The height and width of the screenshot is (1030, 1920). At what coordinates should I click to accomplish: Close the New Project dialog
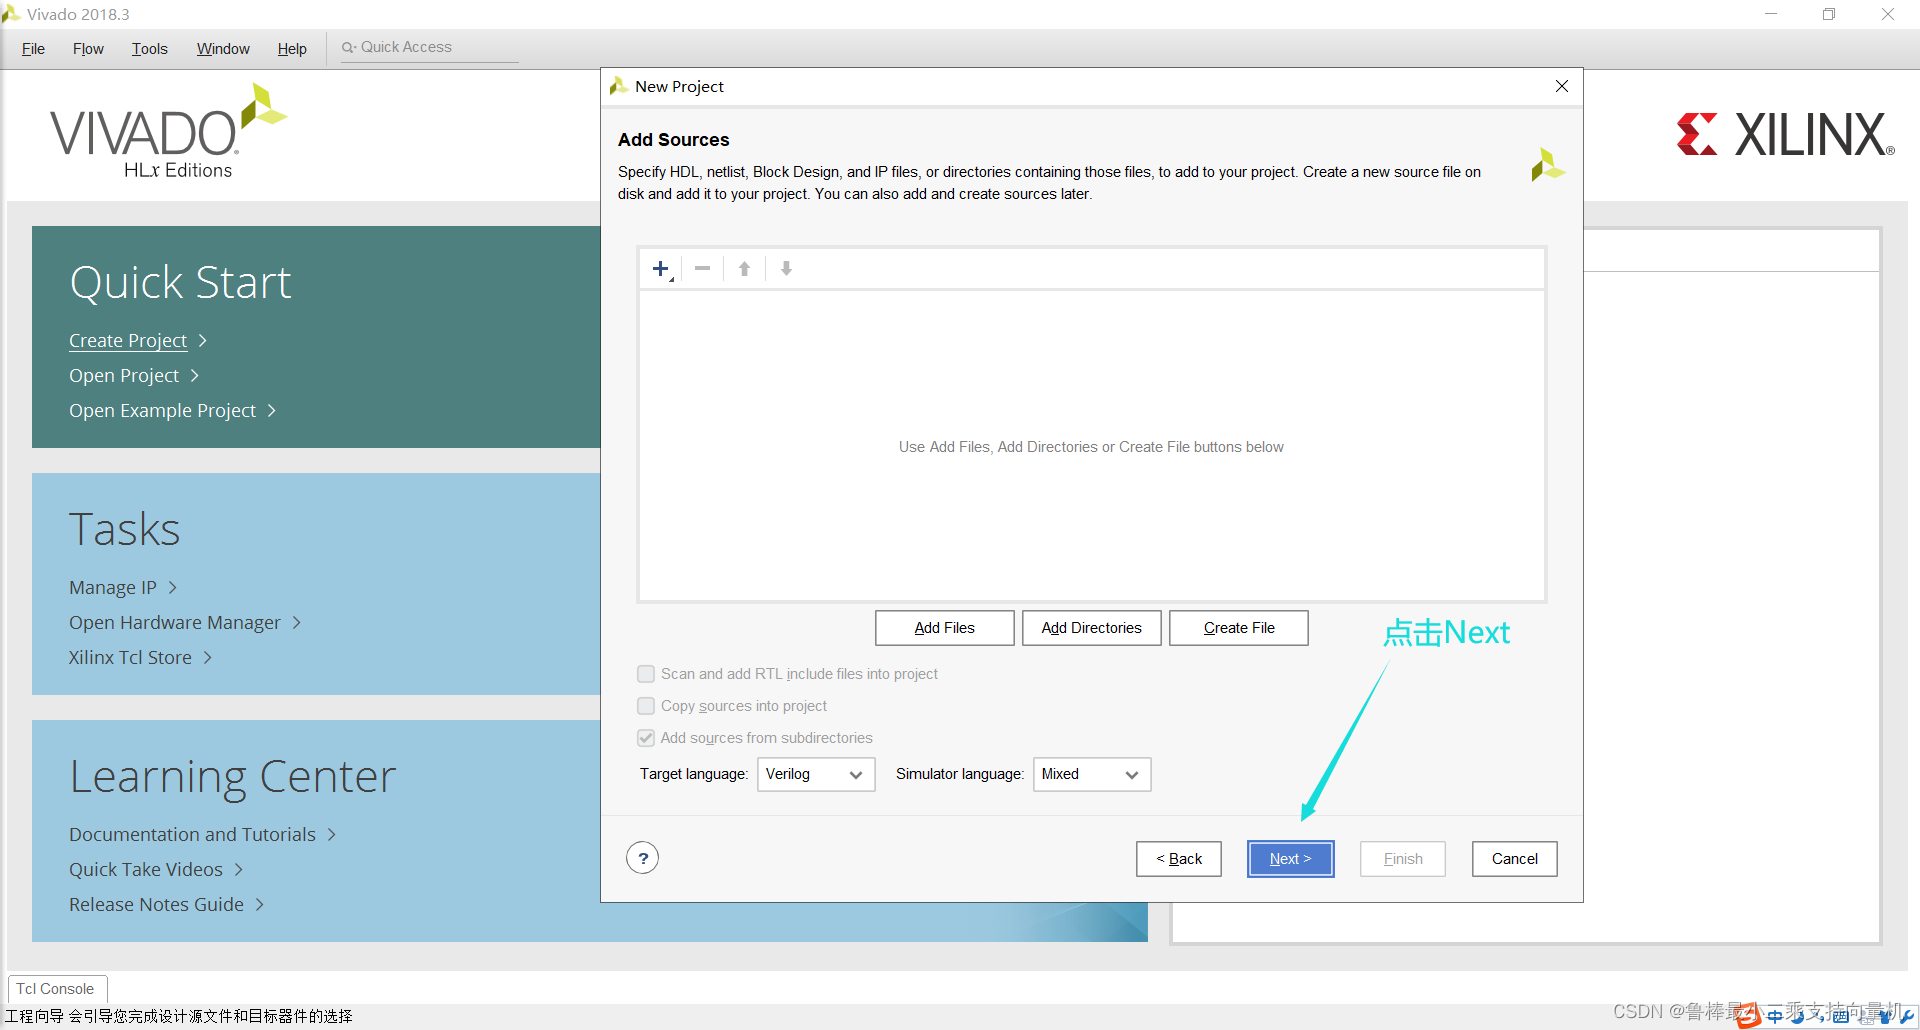(1562, 86)
